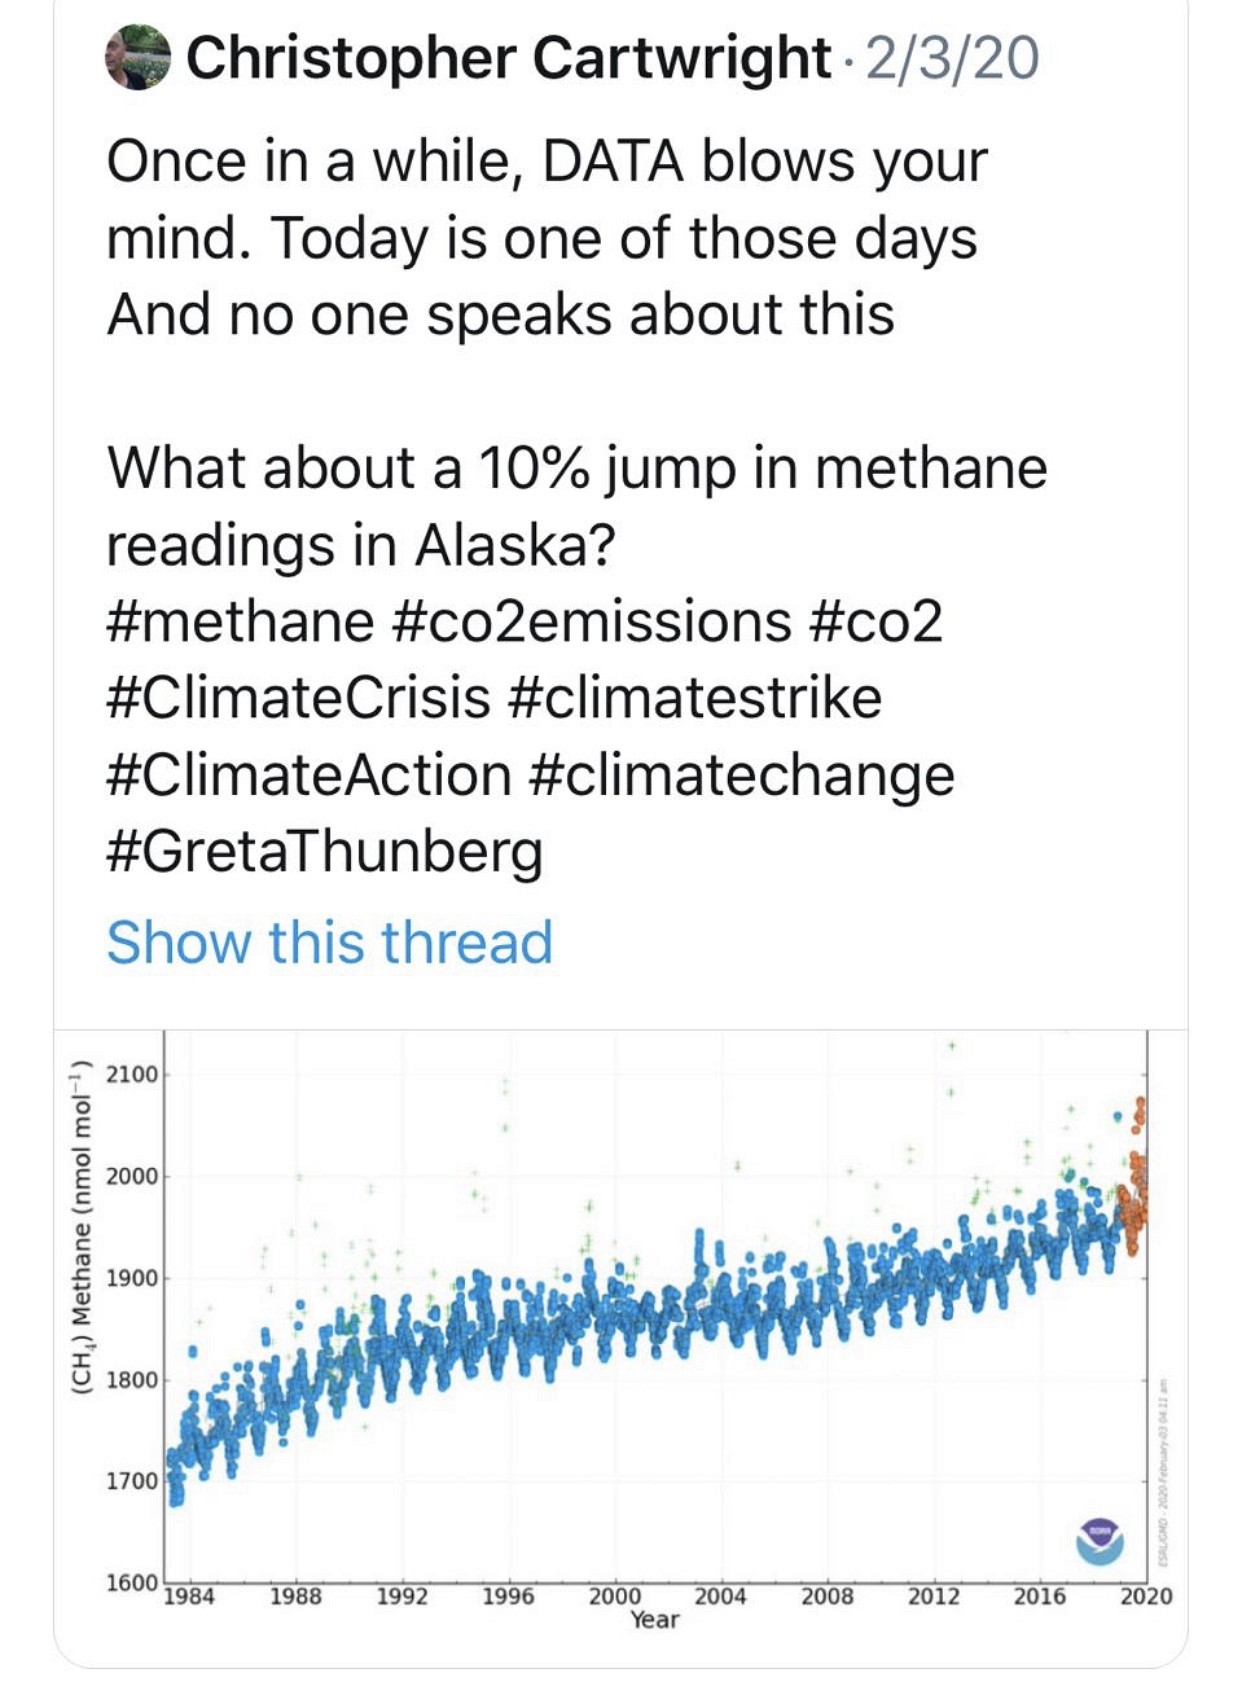This screenshot has height=1693, width=1242.
Task: Open the Christopher Cartwright profile name
Action: click(x=508, y=58)
